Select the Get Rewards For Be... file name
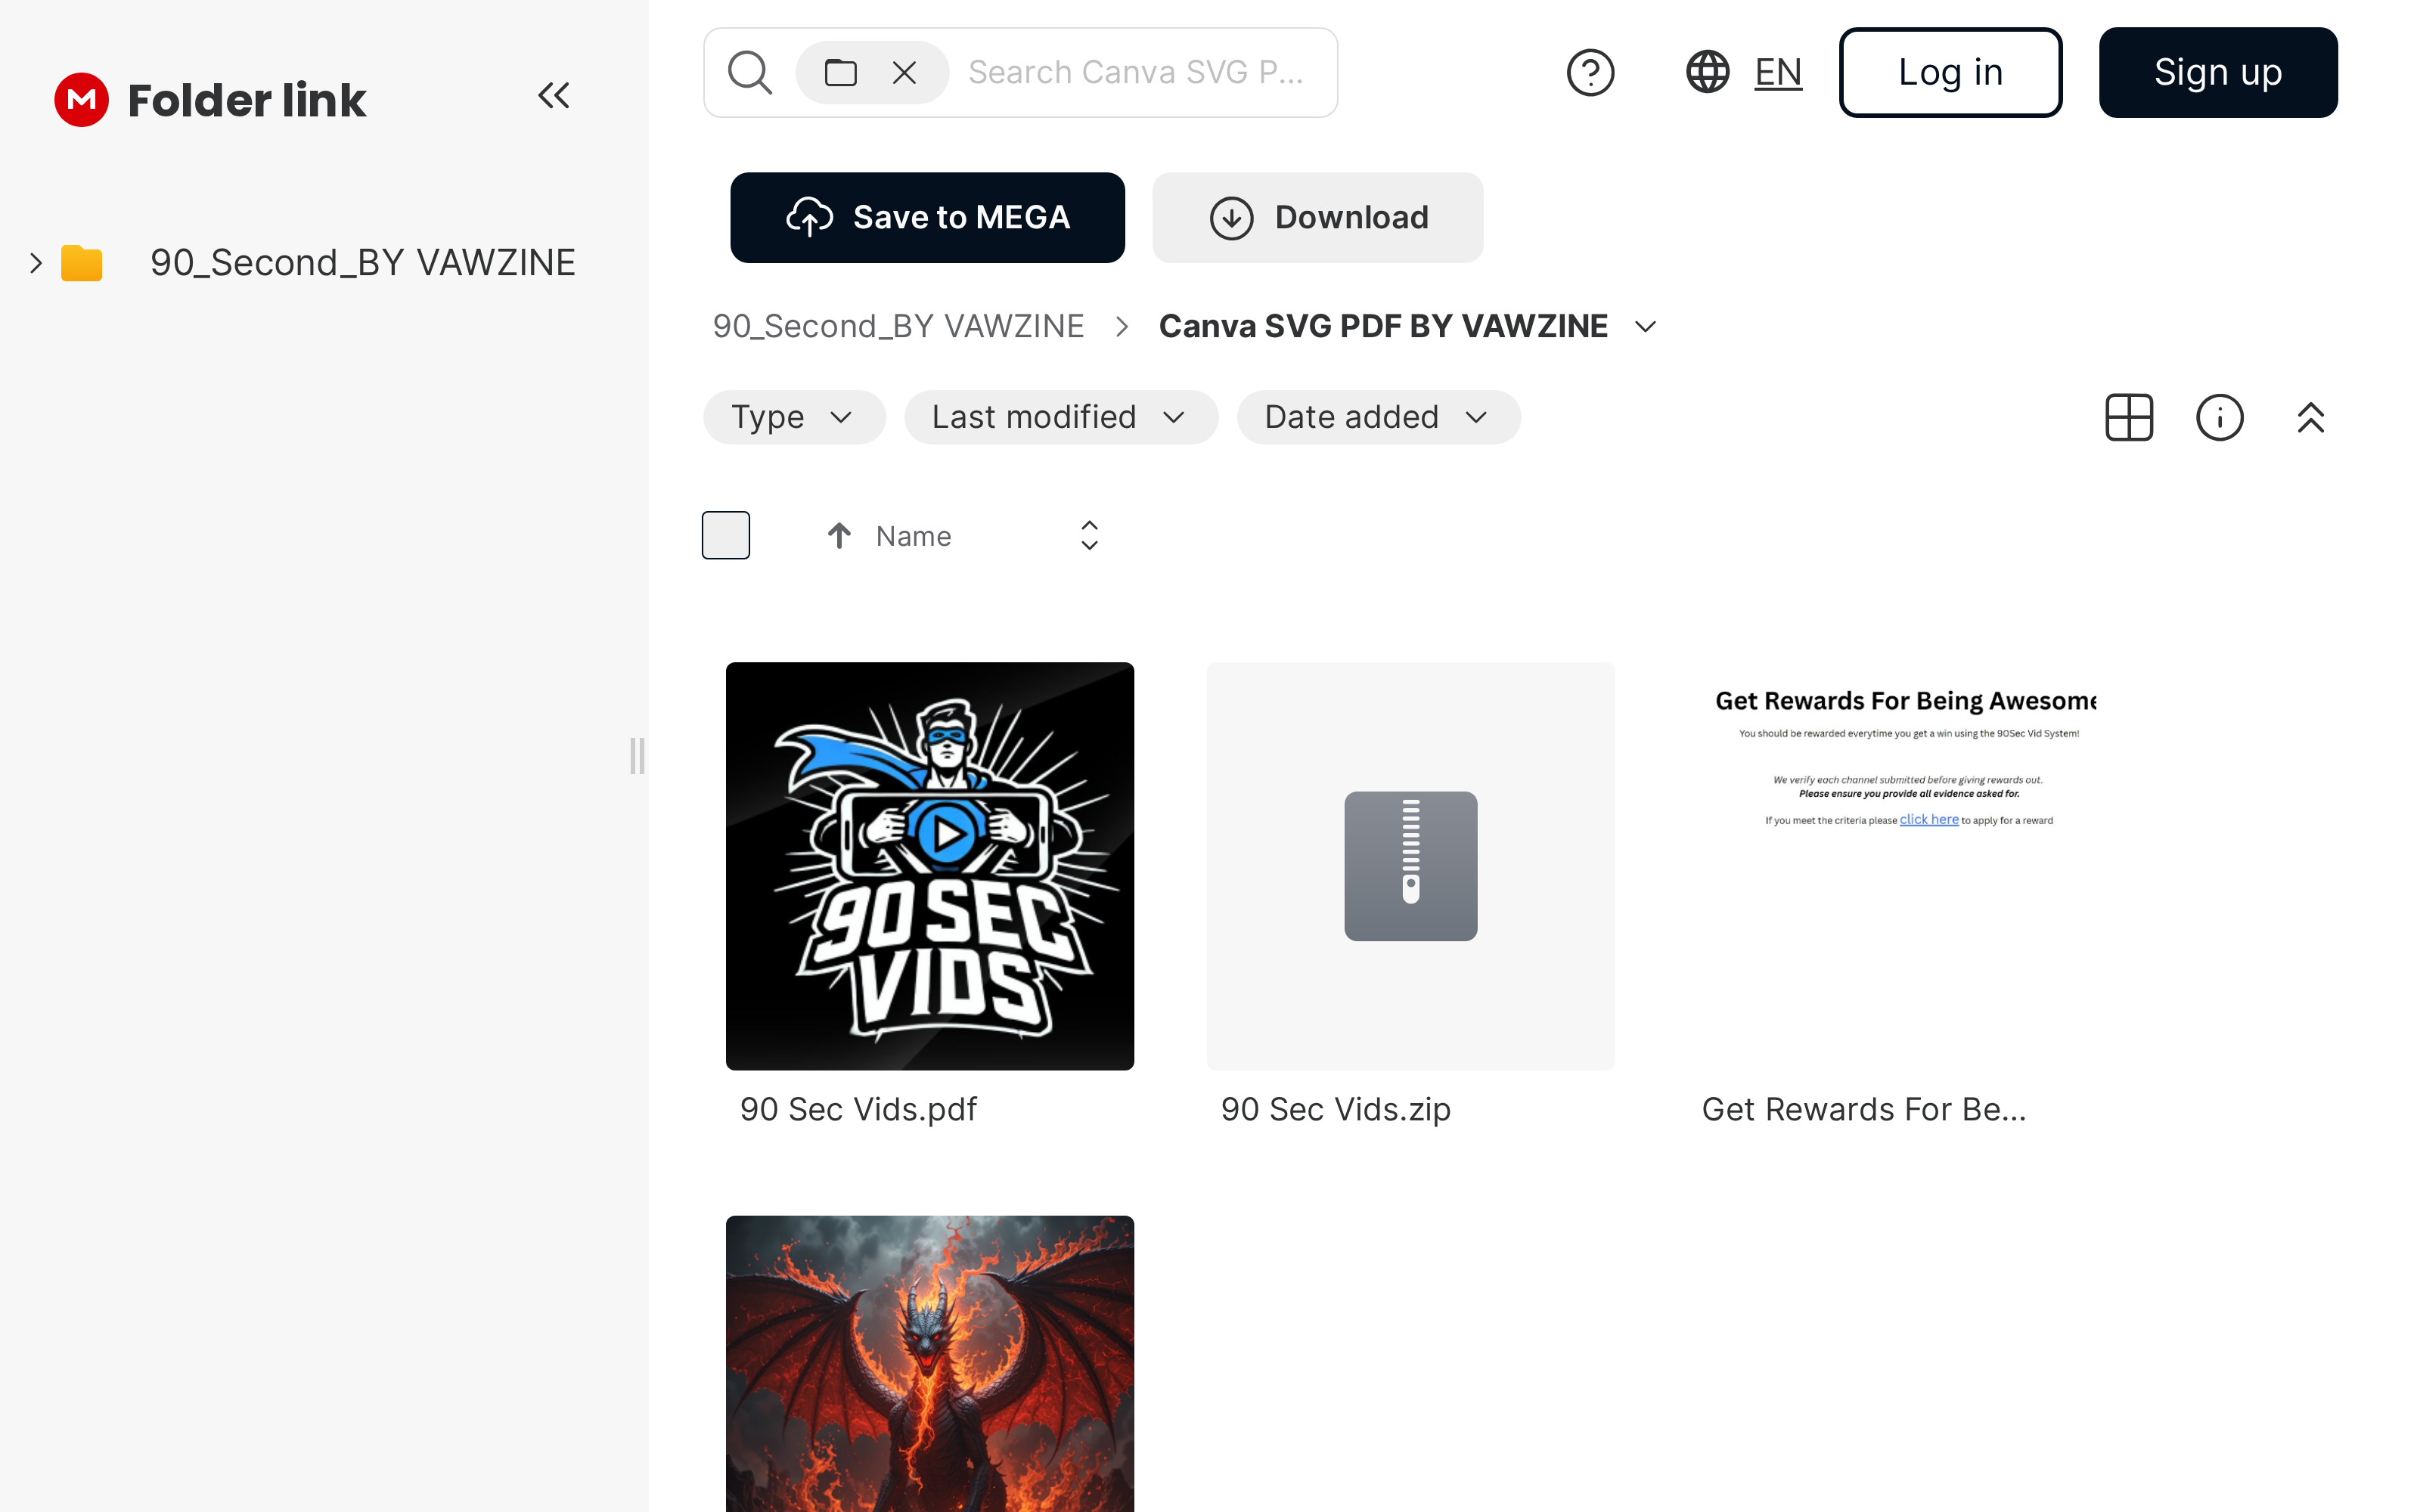Screen dimensions: 2420x1512 pyautogui.click(x=1864, y=1109)
